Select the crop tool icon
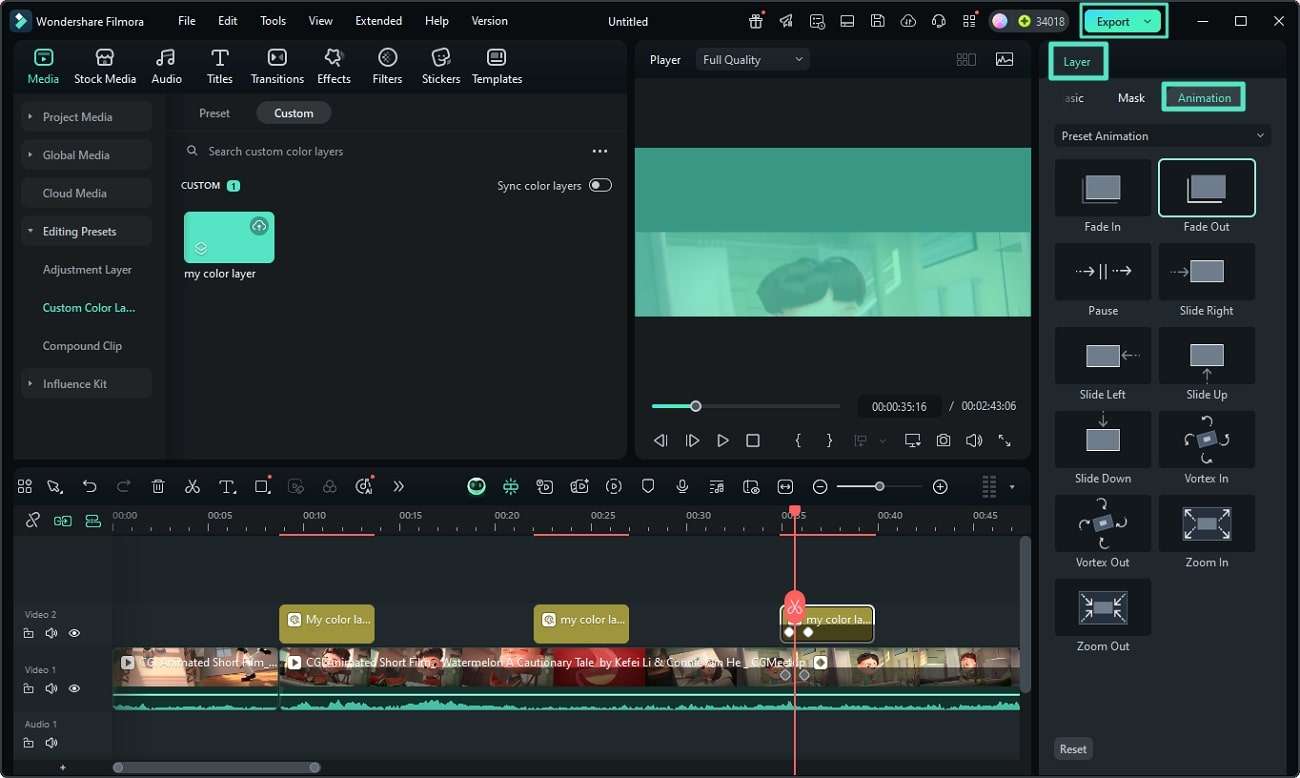The width and height of the screenshot is (1300, 778). pyautogui.click(x=262, y=487)
